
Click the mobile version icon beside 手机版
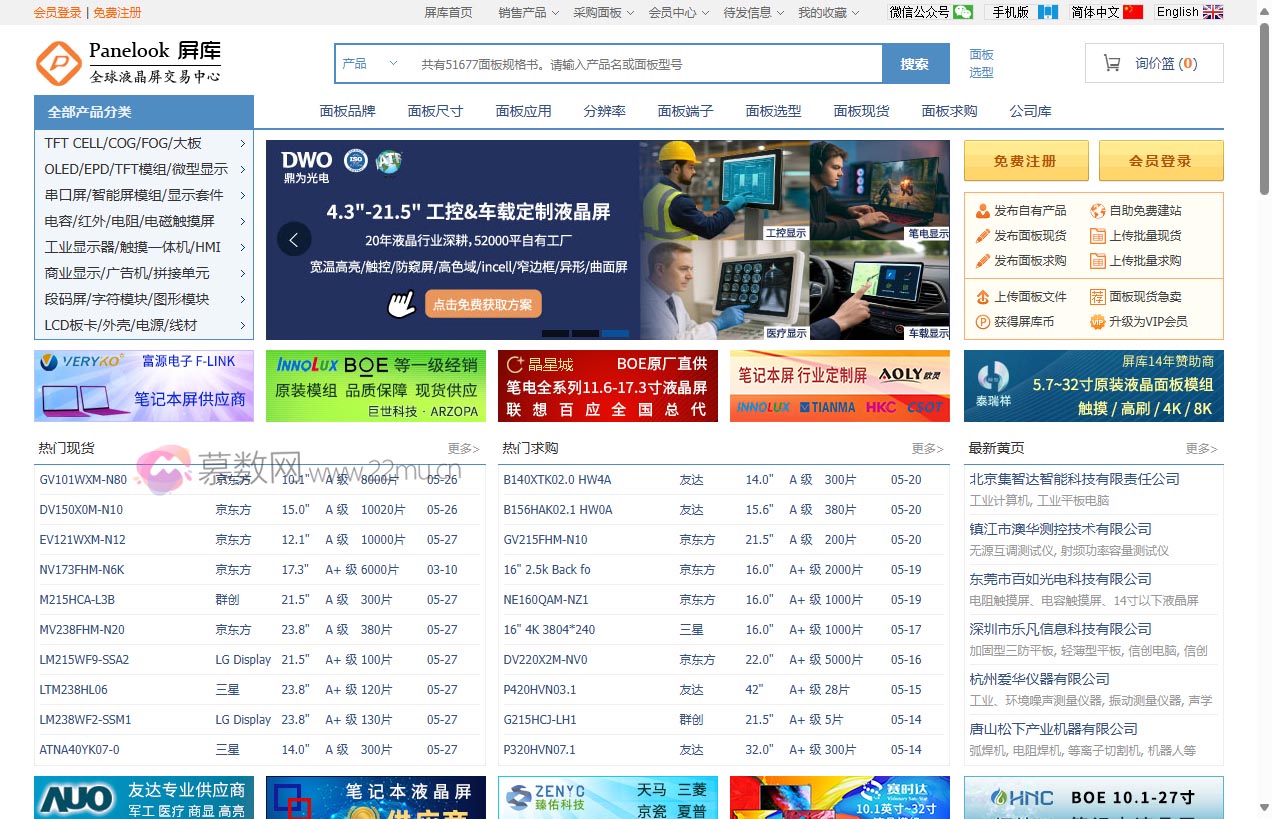(1047, 12)
